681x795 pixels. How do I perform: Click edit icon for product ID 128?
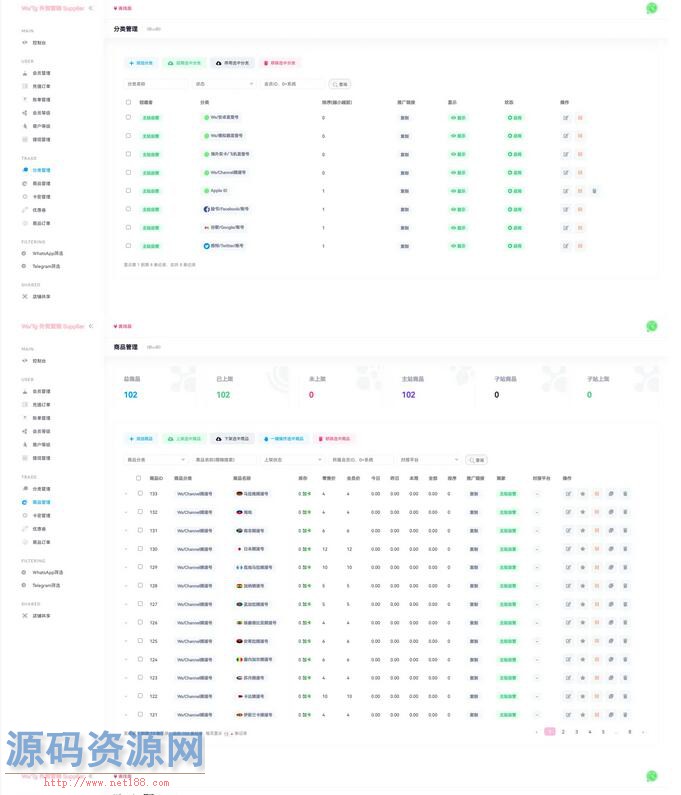click(x=568, y=586)
